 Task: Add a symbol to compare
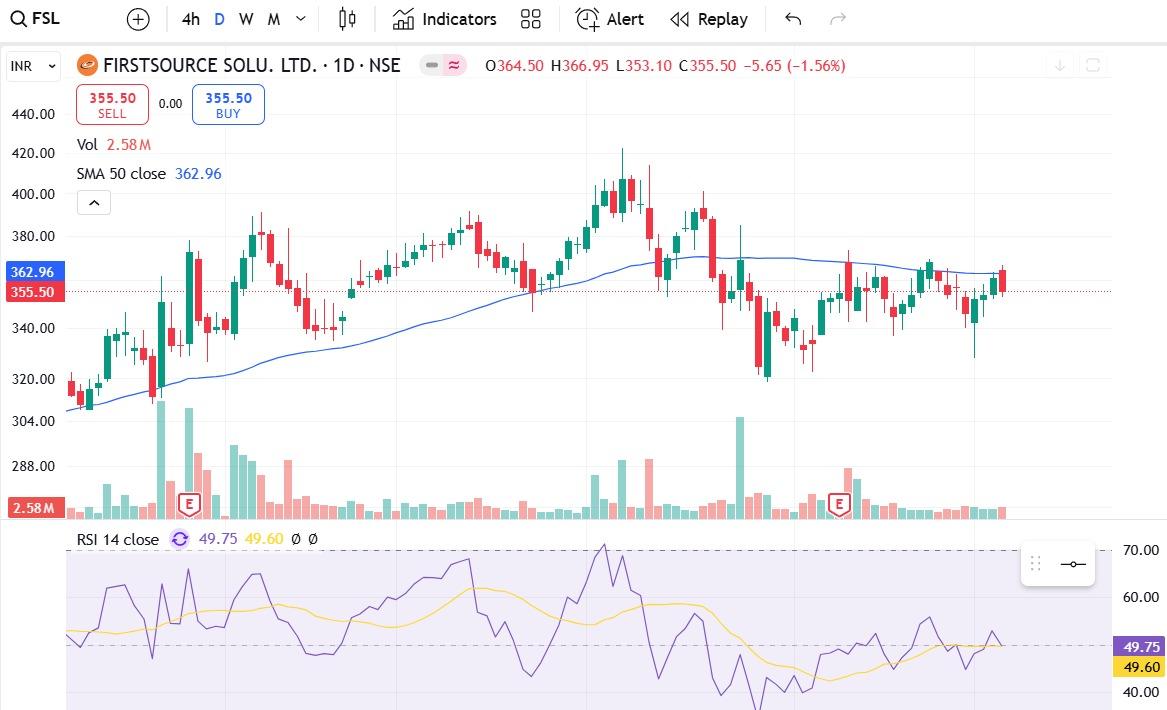138,19
